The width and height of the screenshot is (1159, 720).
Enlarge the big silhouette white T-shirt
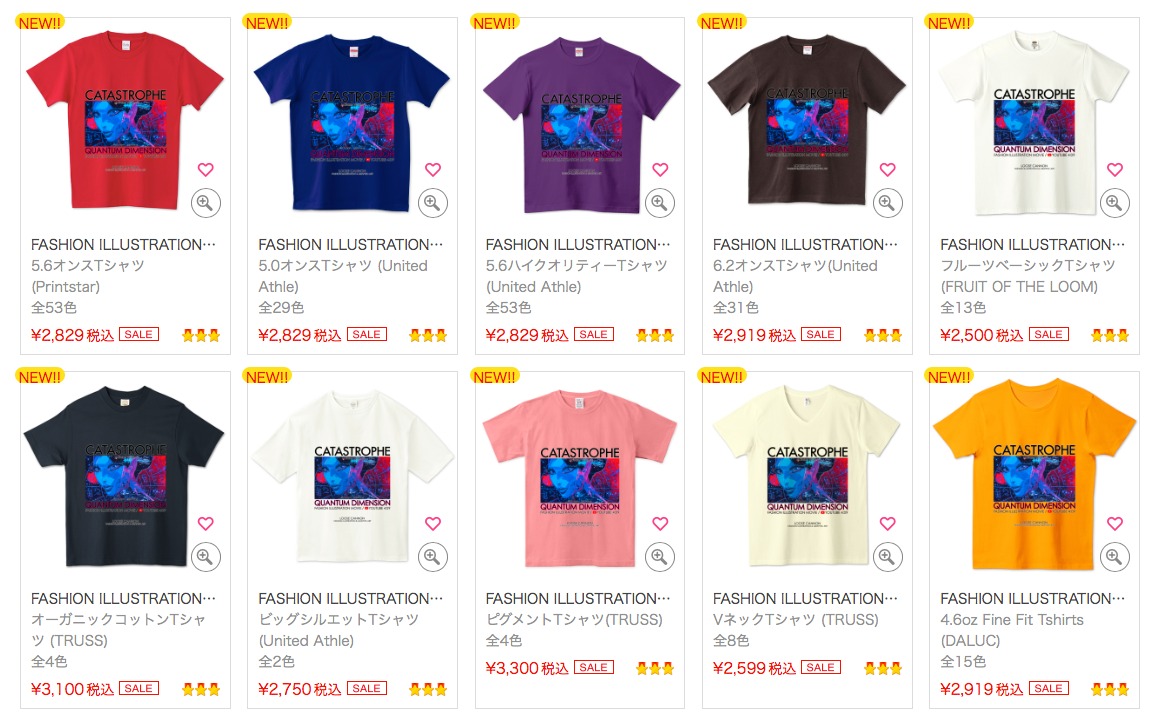[x=432, y=557]
